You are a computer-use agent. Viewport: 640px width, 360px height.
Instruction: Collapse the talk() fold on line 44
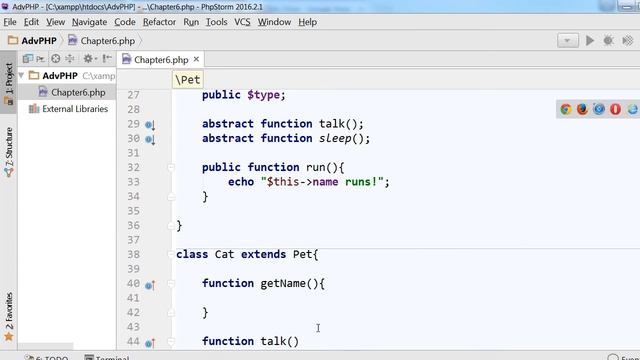coord(171,342)
